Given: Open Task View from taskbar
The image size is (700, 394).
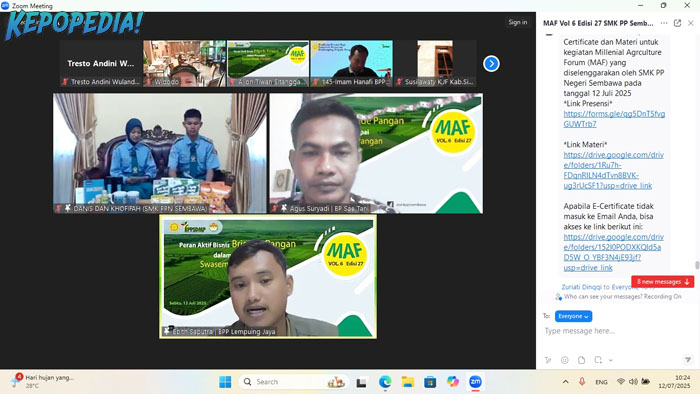Looking at the screenshot, I should (361, 382).
